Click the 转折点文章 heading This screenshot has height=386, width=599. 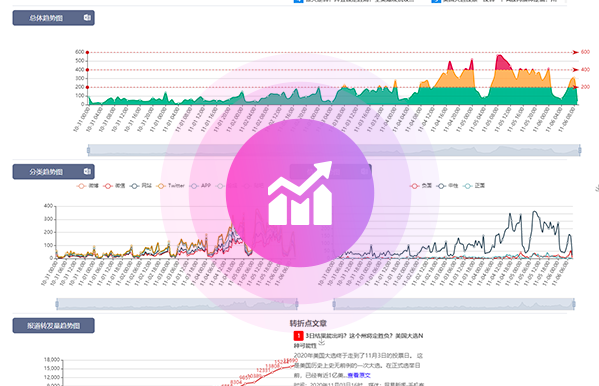click(308, 323)
